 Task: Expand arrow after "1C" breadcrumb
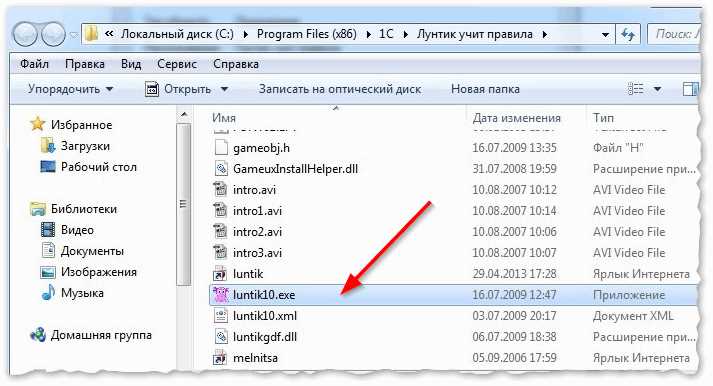coord(405,35)
